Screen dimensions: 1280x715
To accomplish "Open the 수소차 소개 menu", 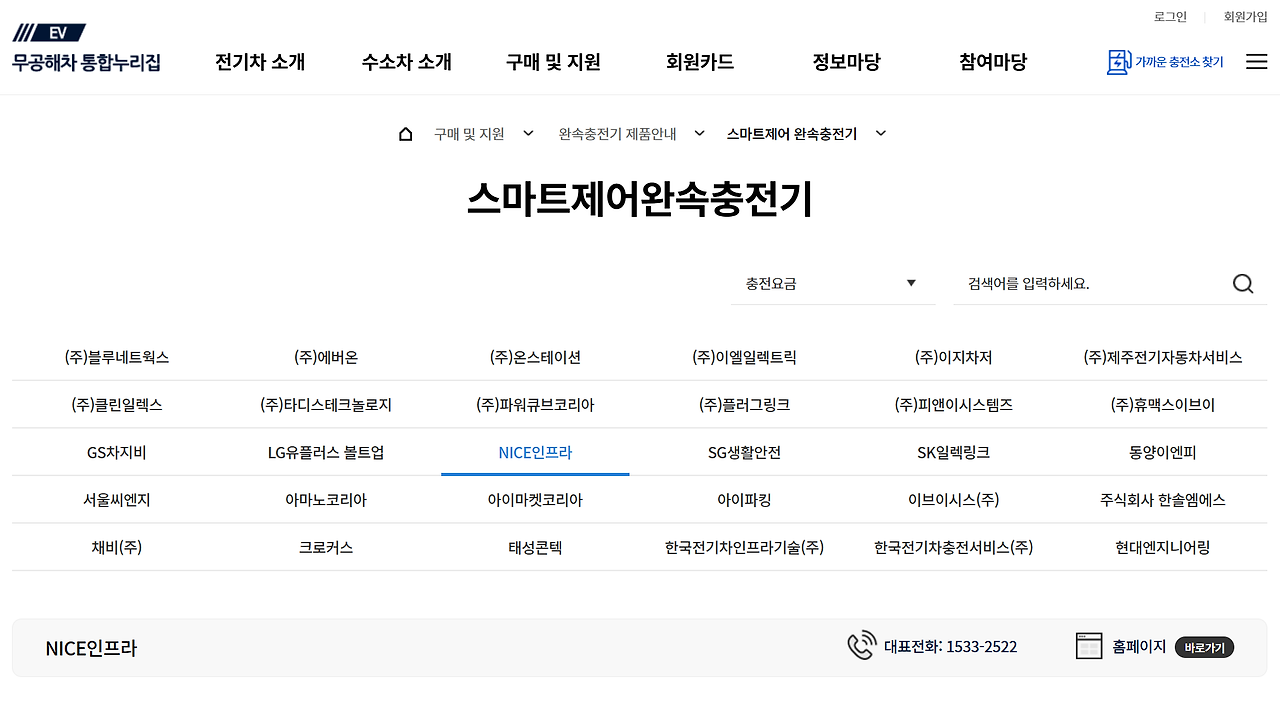I will pyautogui.click(x=407, y=62).
